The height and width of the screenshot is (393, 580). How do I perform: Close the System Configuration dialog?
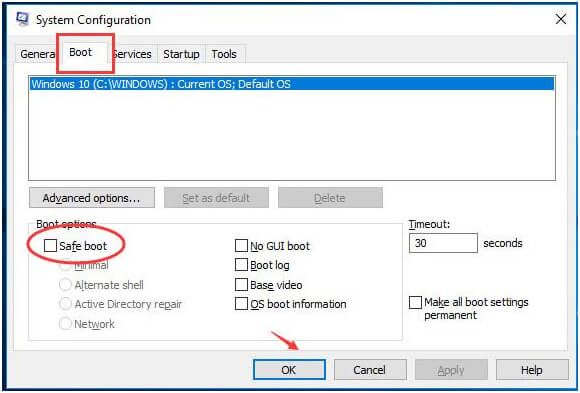[x=561, y=19]
